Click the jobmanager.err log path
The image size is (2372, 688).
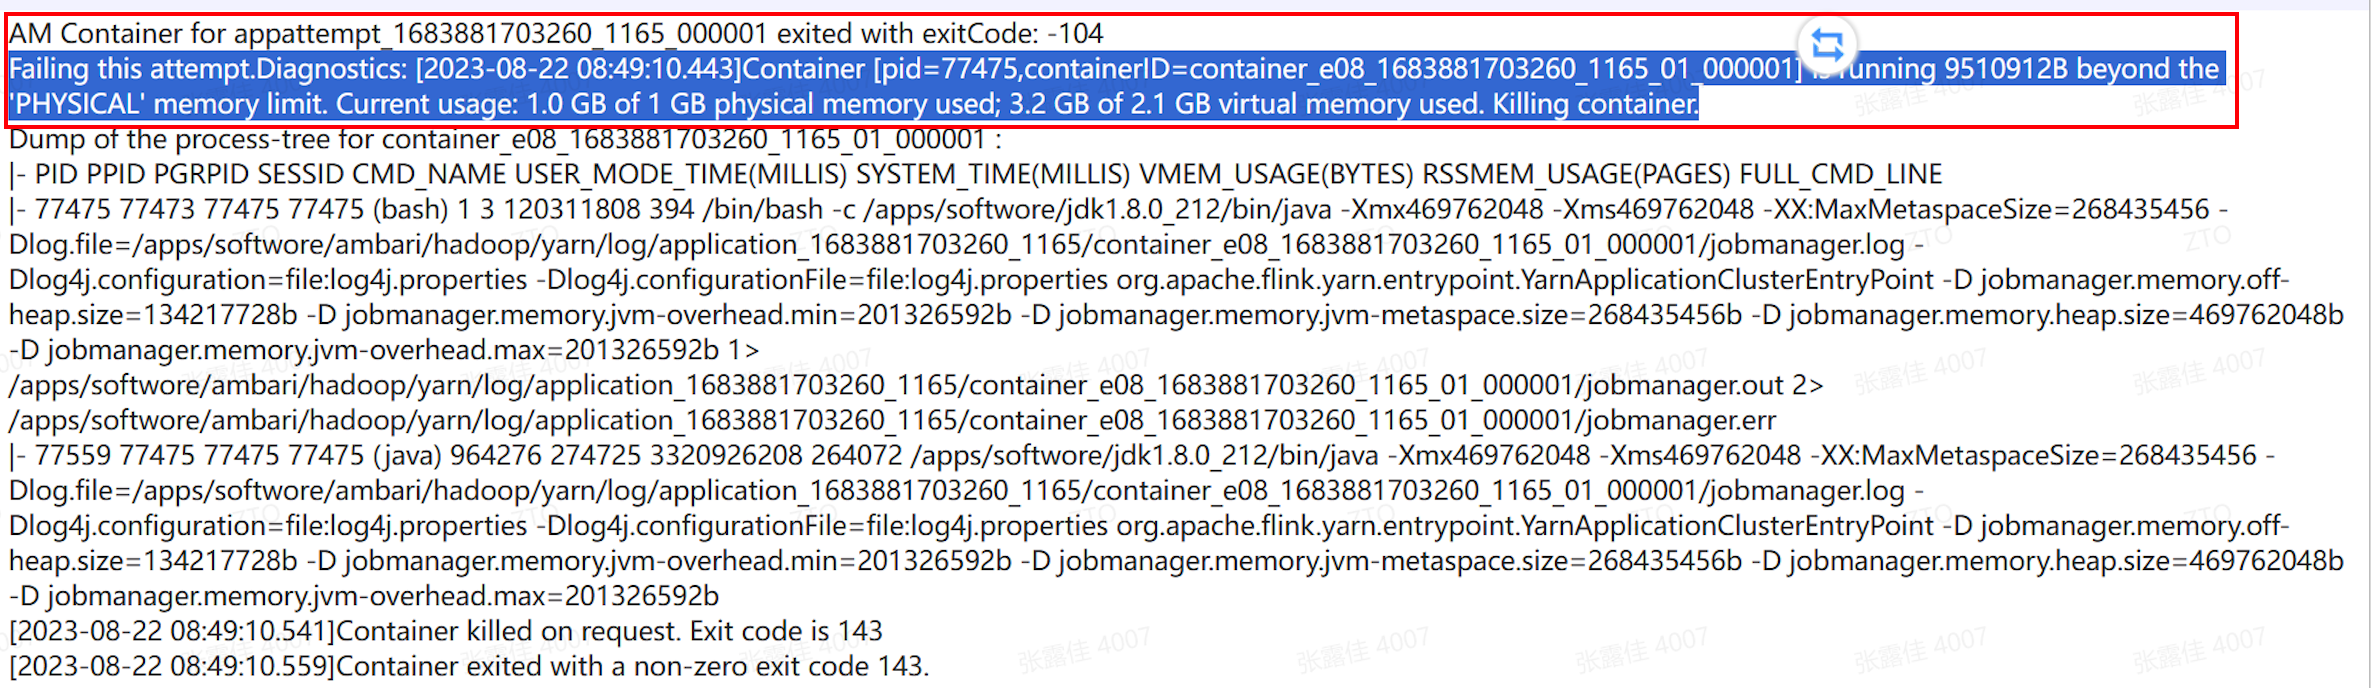[892, 421]
